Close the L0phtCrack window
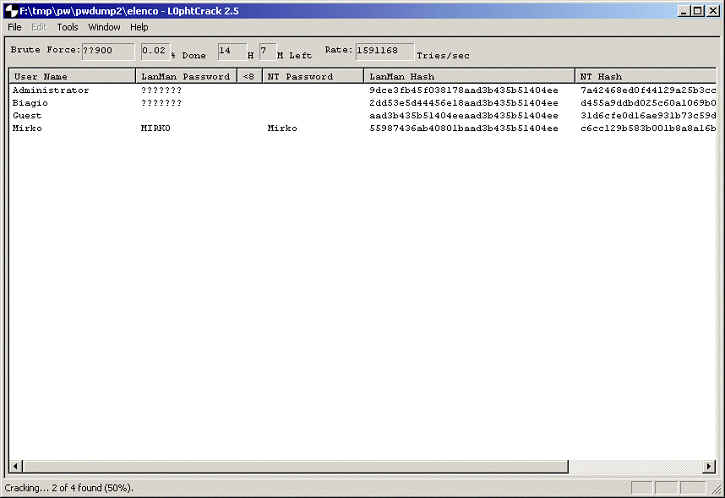 tap(713, 11)
